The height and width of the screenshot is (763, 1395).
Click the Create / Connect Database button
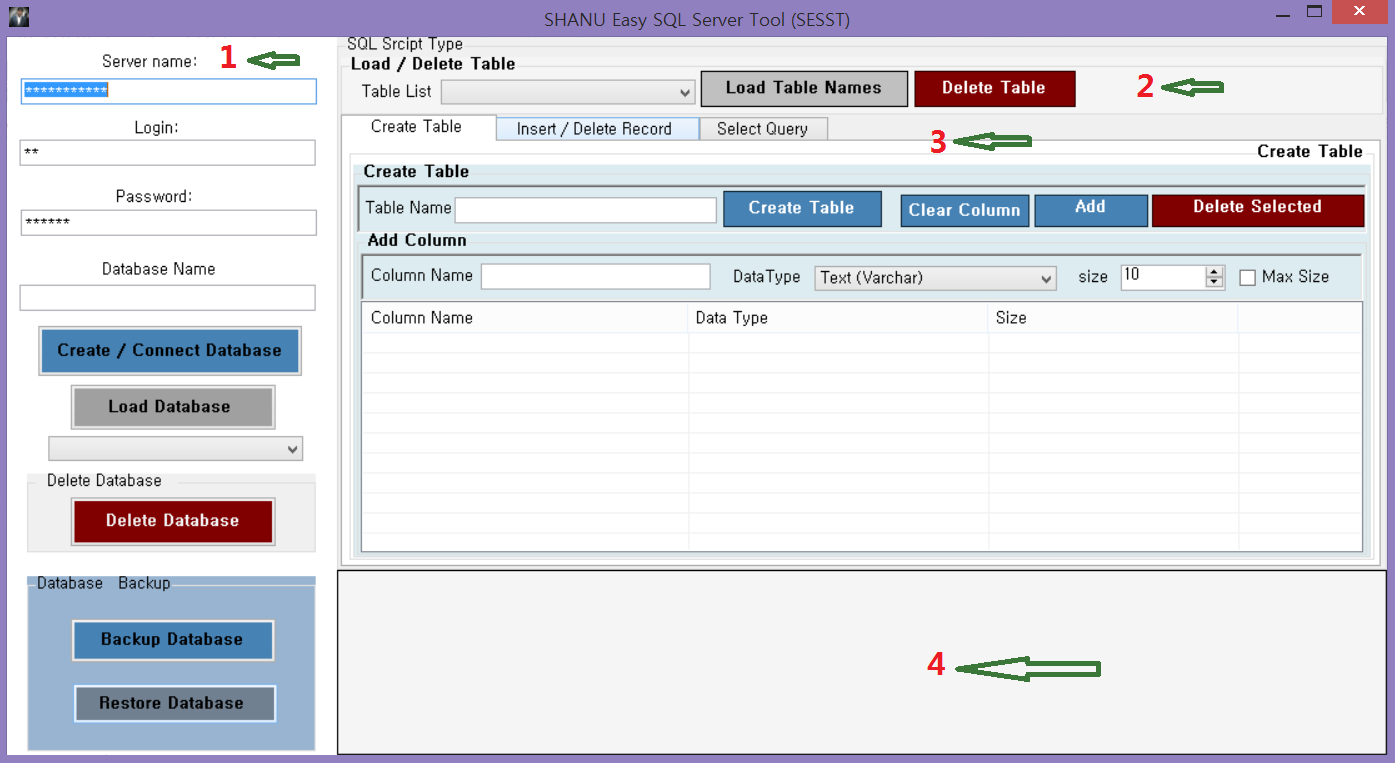(170, 351)
